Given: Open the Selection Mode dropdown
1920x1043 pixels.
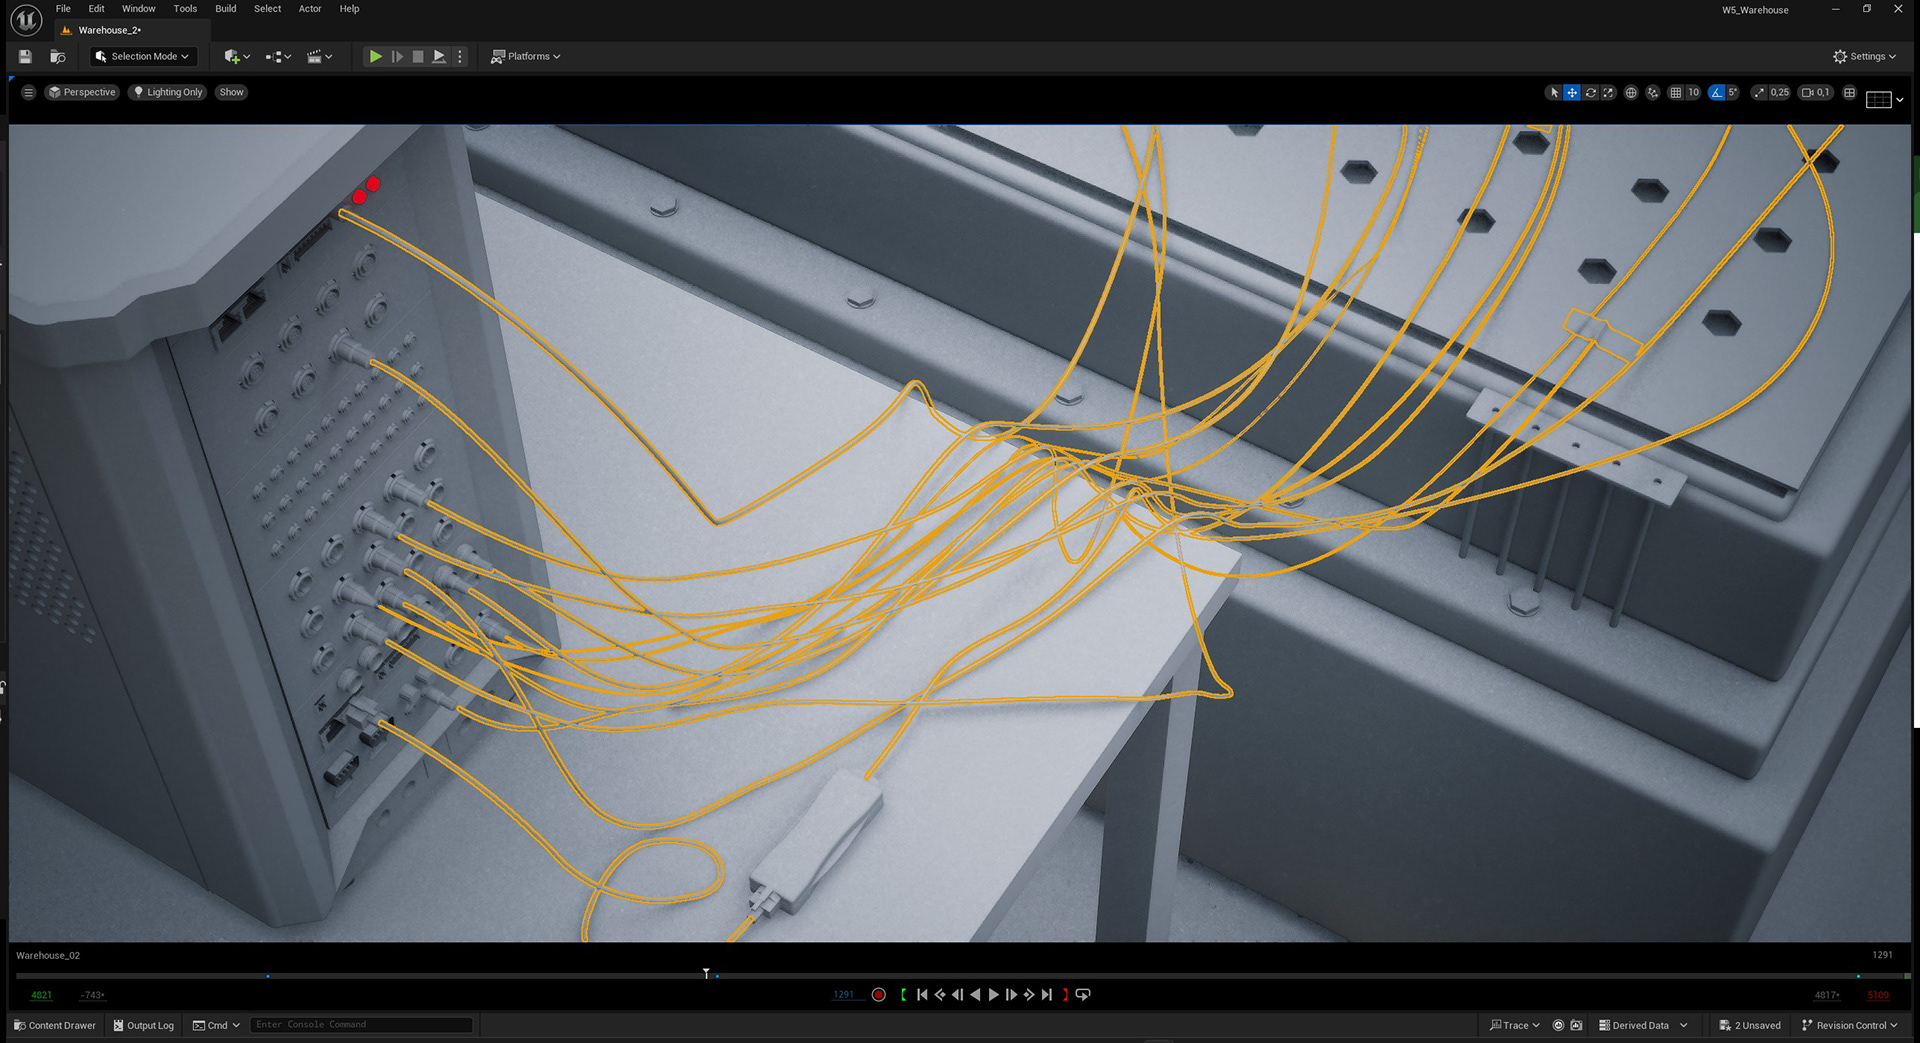Looking at the screenshot, I should pyautogui.click(x=142, y=57).
